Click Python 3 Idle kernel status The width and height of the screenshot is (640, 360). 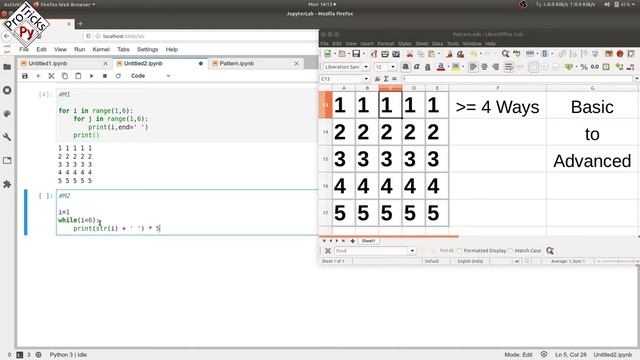(x=68, y=355)
